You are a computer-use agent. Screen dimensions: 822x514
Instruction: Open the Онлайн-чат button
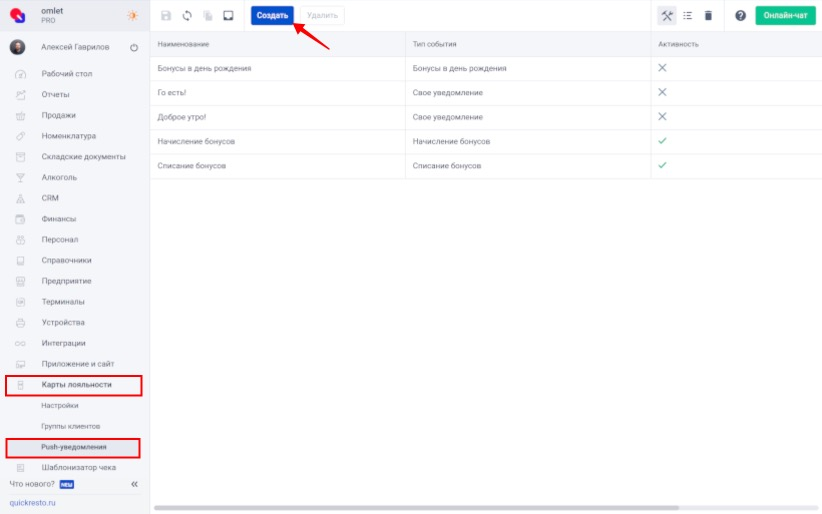click(x=785, y=16)
